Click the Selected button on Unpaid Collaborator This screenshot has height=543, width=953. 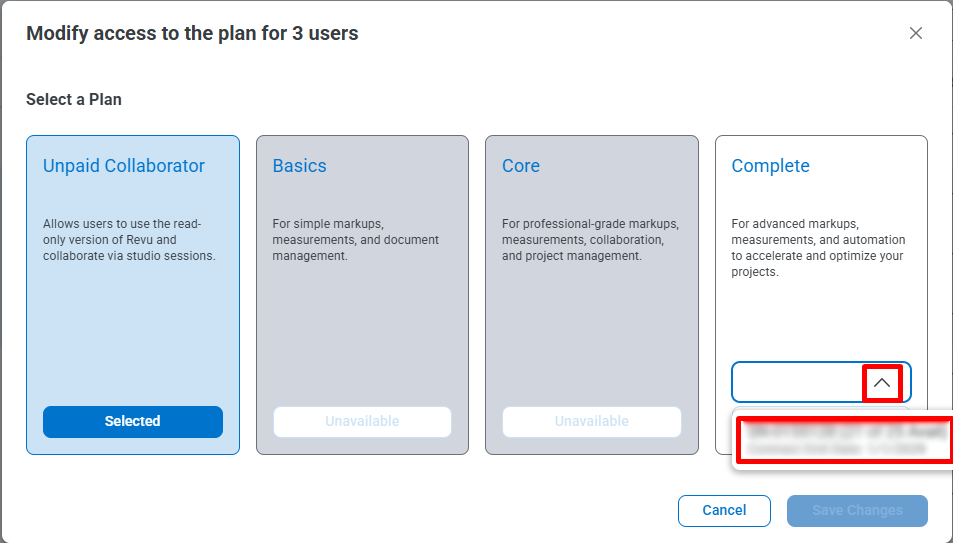(133, 421)
